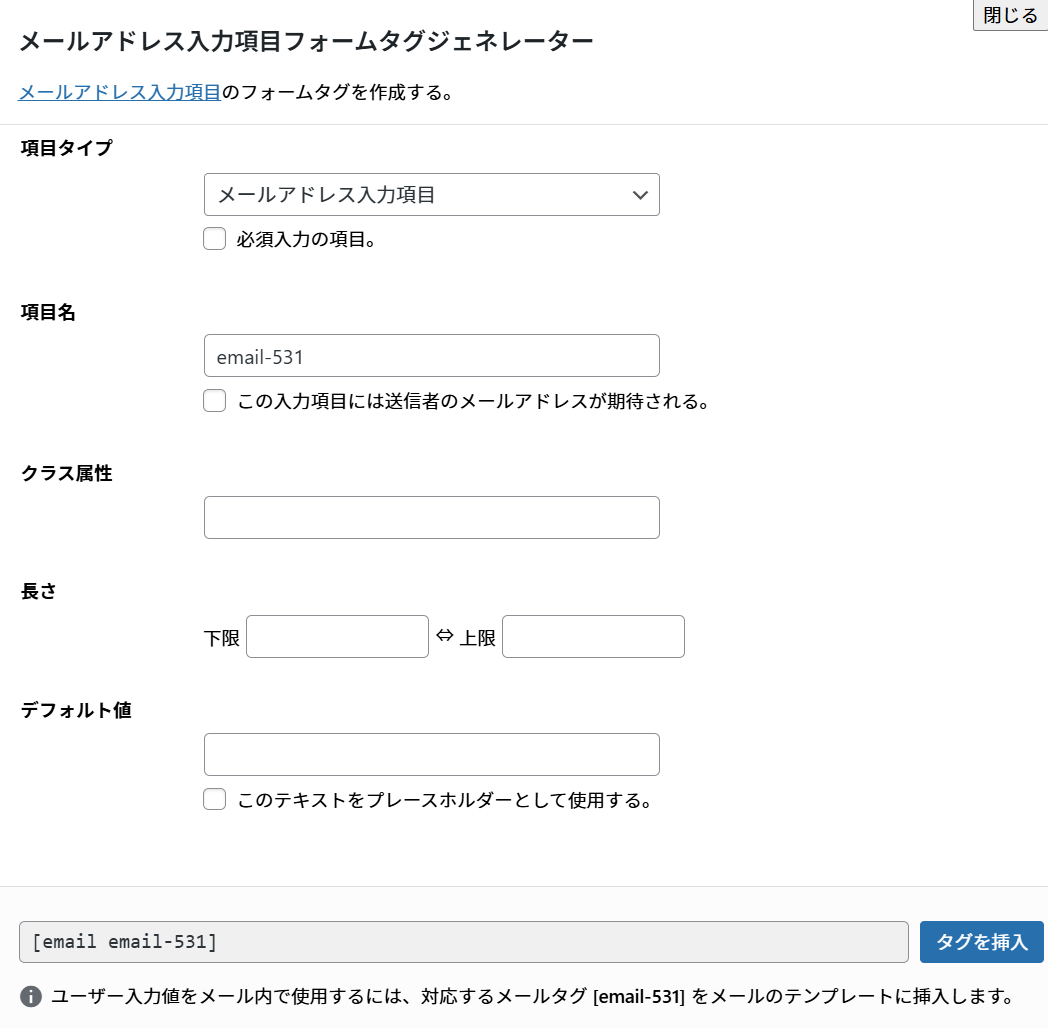Enable the 必須入力の項目 checkbox

(x=214, y=239)
